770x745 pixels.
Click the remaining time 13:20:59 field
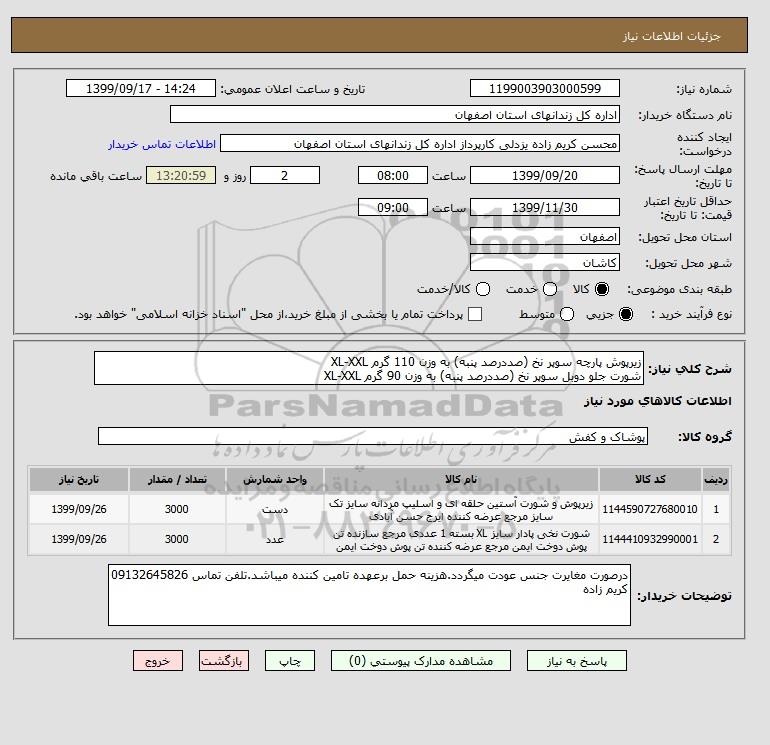click(181, 175)
